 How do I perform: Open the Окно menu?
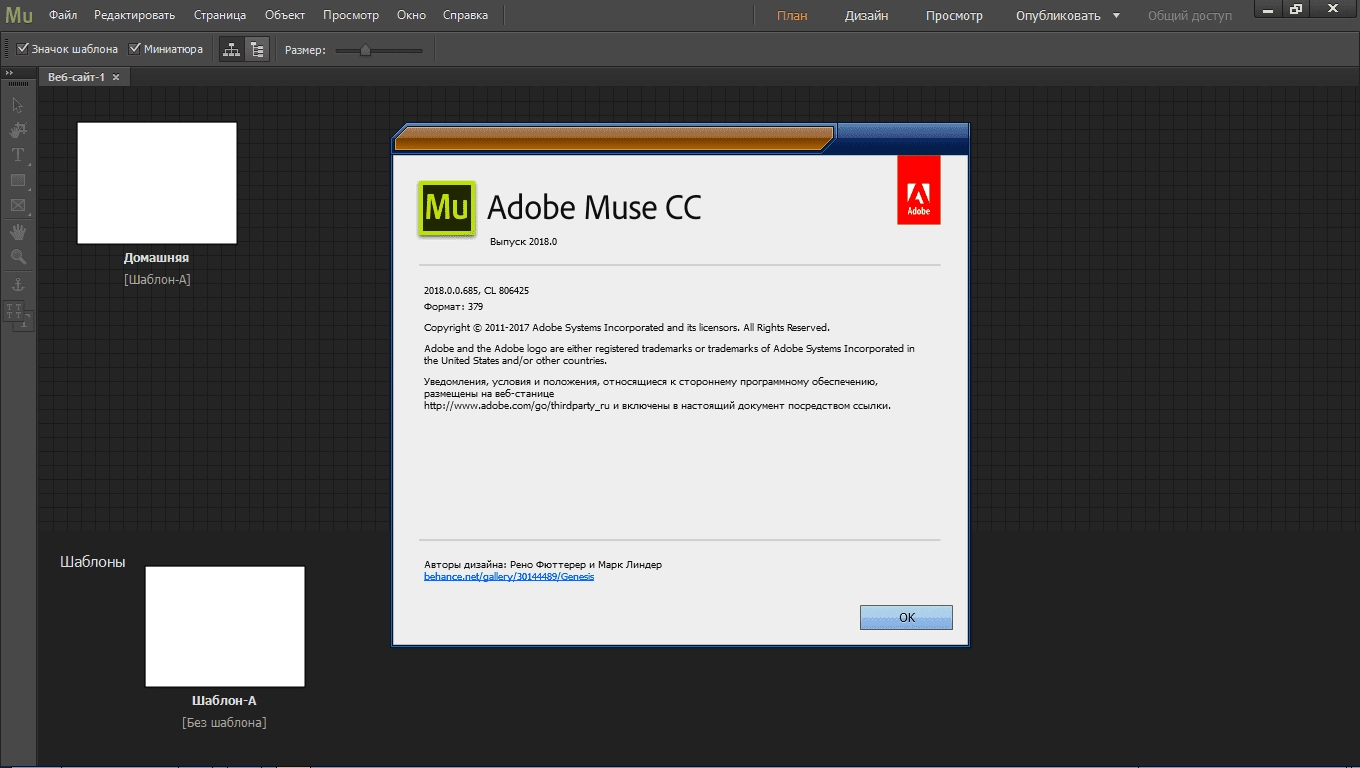point(411,15)
